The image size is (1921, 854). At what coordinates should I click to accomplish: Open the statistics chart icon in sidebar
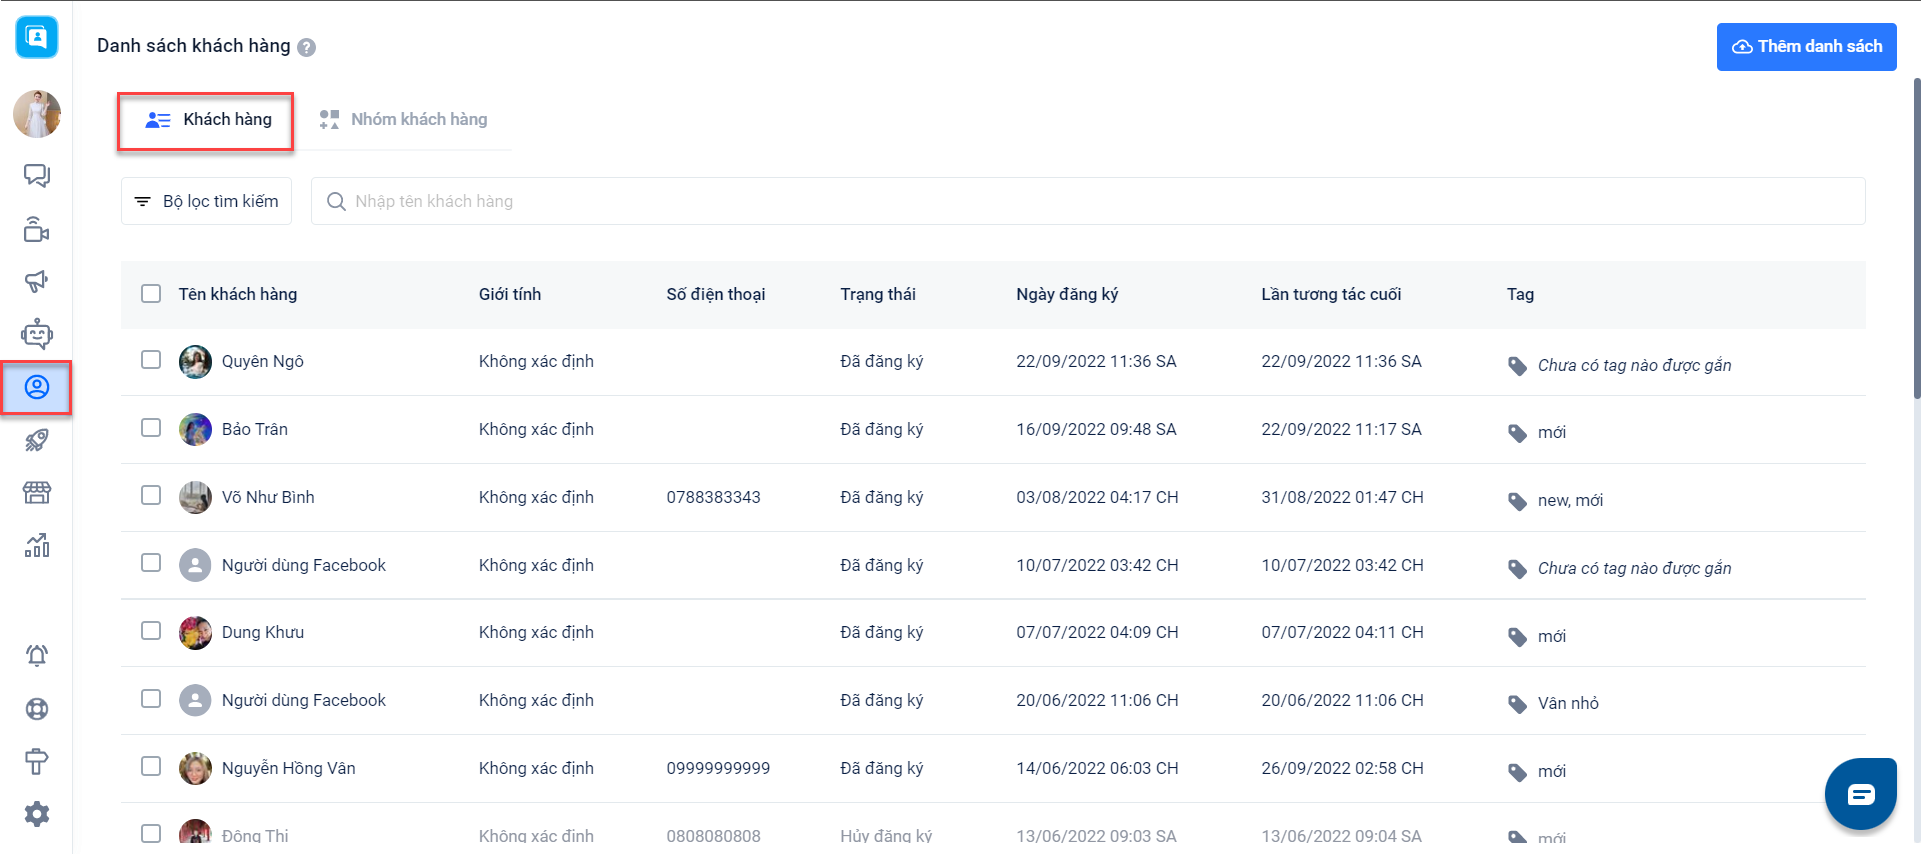[x=37, y=545]
